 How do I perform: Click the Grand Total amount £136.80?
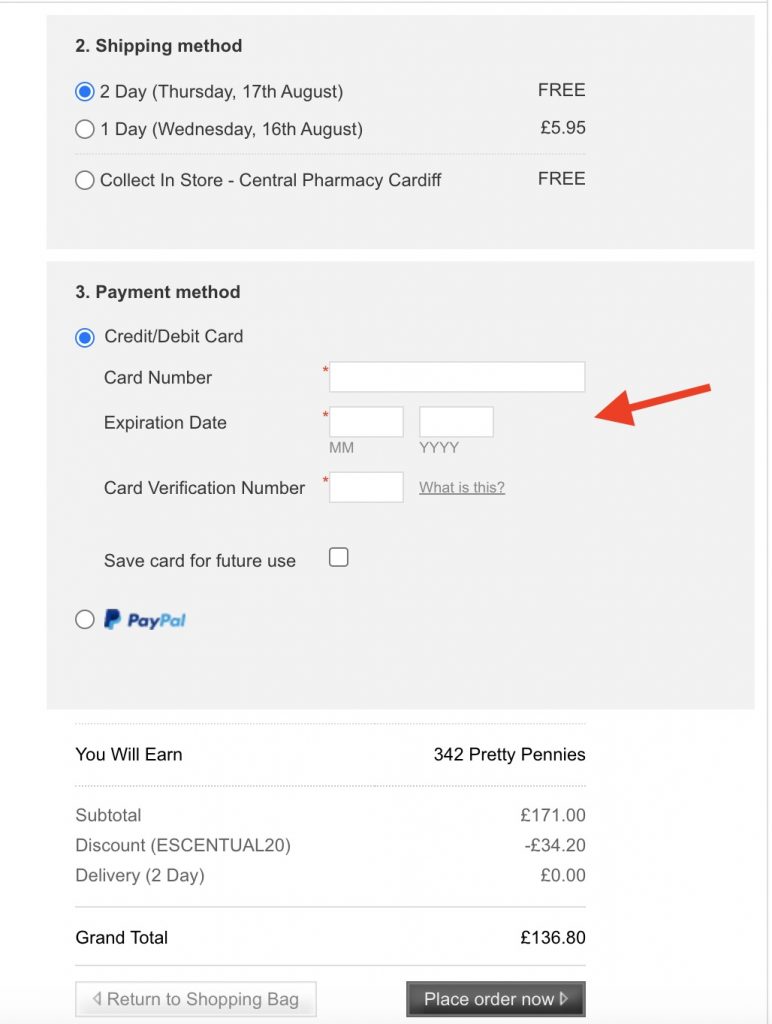click(553, 938)
